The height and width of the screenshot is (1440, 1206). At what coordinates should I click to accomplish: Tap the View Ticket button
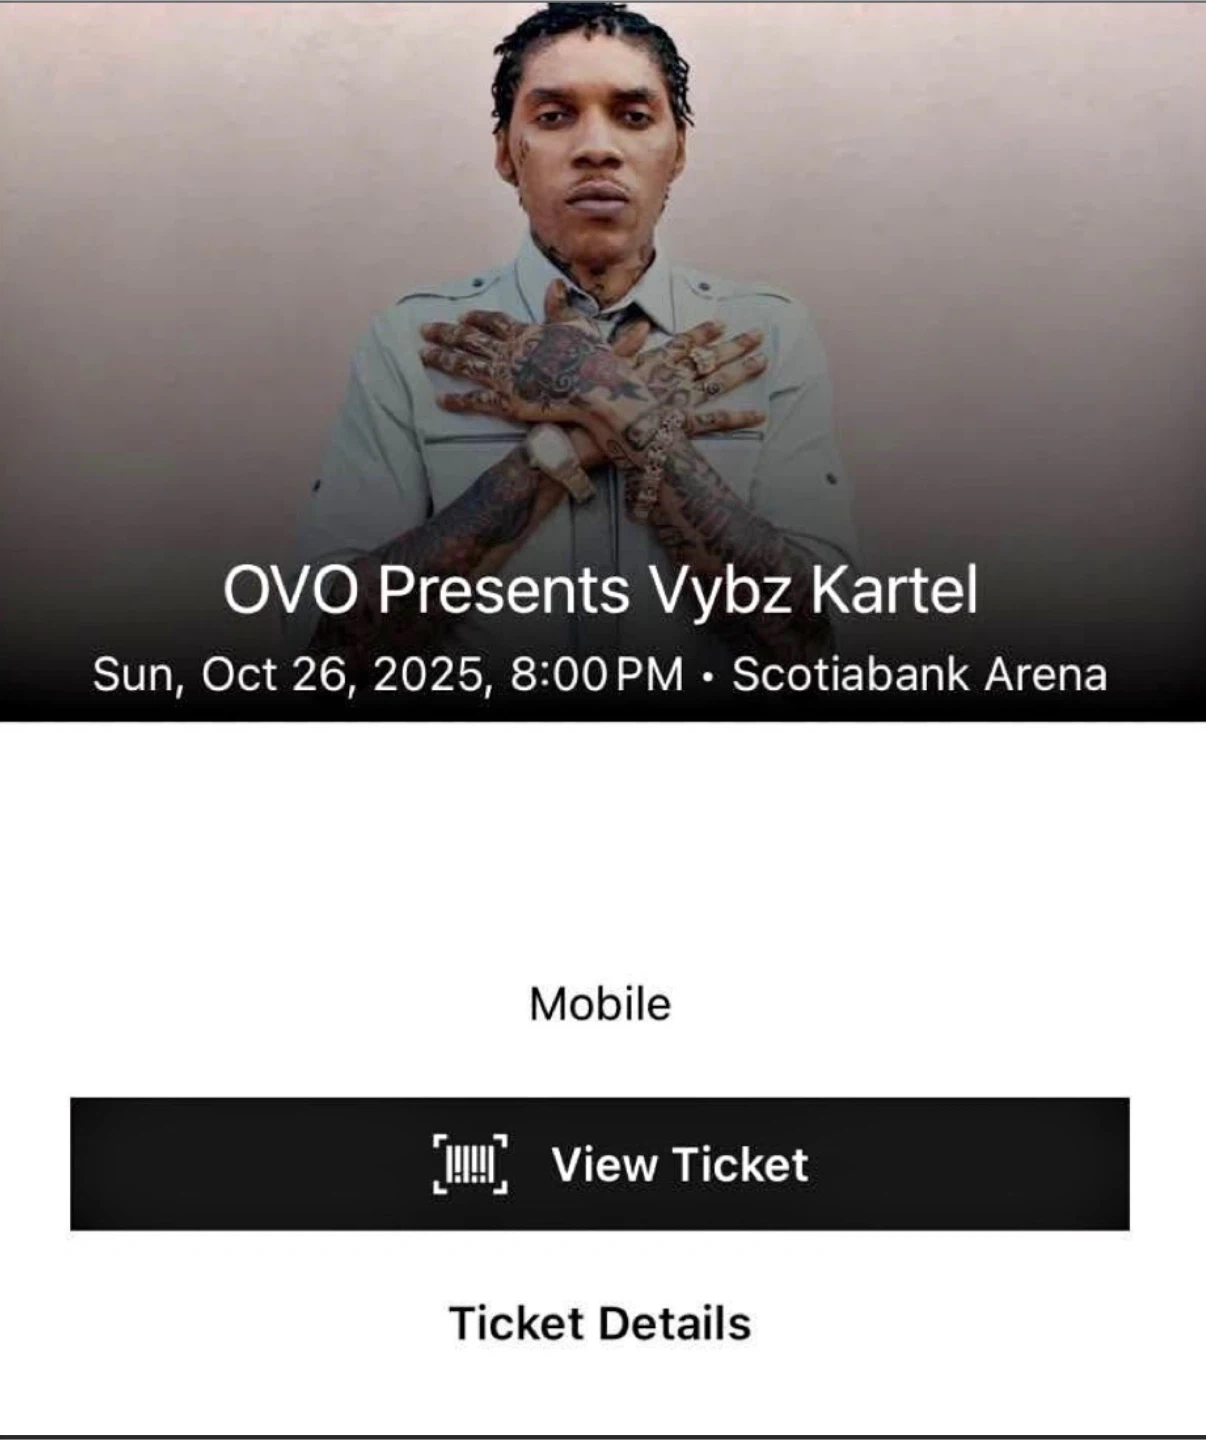(x=600, y=1164)
